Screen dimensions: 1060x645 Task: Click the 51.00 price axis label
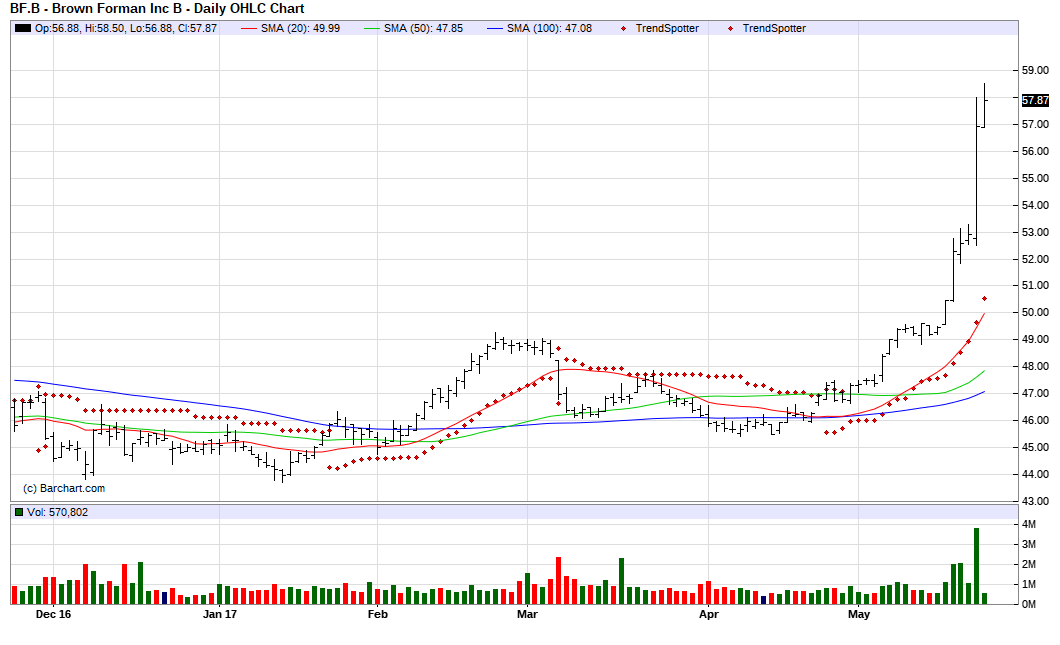click(x=1035, y=285)
